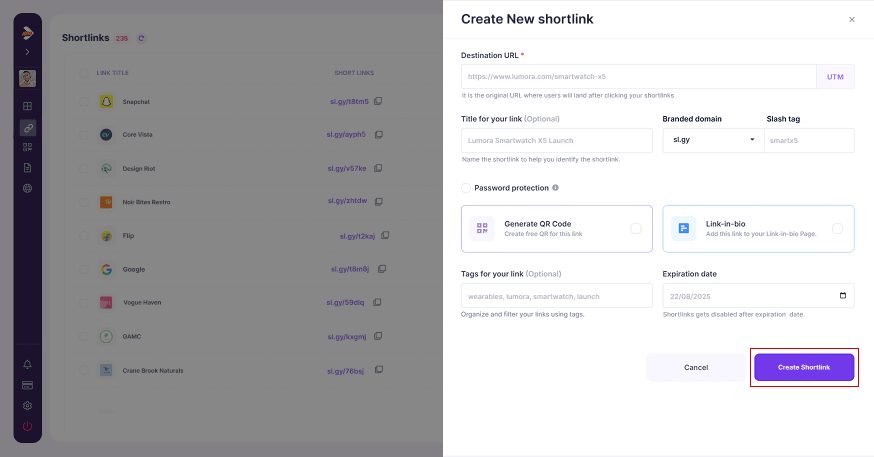Click the Expiration date field

click(x=758, y=295)
